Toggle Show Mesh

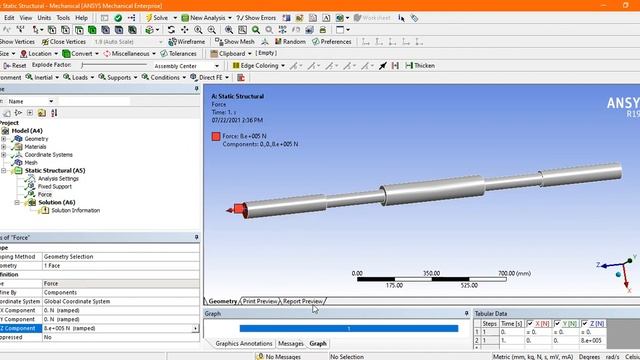click(x=235, y=42)
